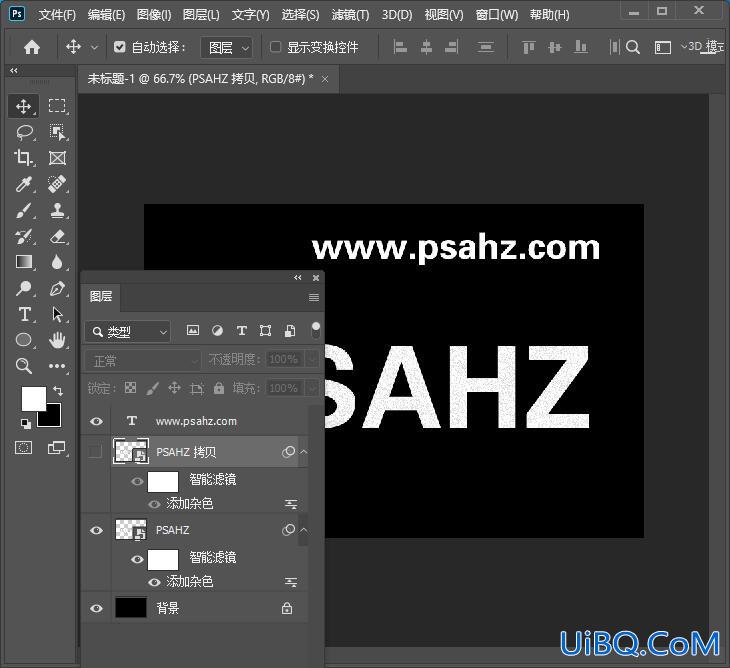Toggle Quick Mask mode
The width and height of the screenshot is (730, 668).
click(23, 448)
